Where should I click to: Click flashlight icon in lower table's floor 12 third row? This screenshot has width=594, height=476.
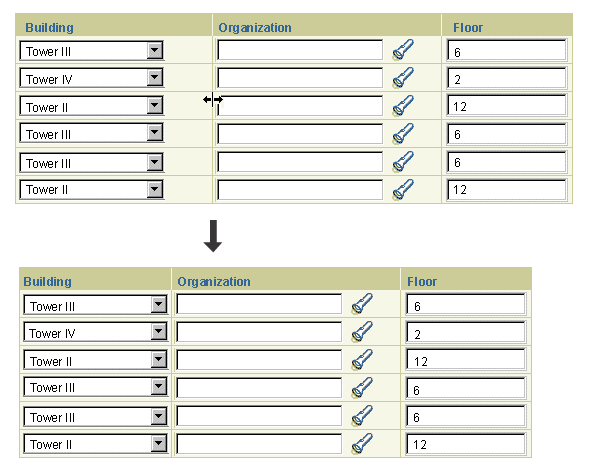[362, 359]
